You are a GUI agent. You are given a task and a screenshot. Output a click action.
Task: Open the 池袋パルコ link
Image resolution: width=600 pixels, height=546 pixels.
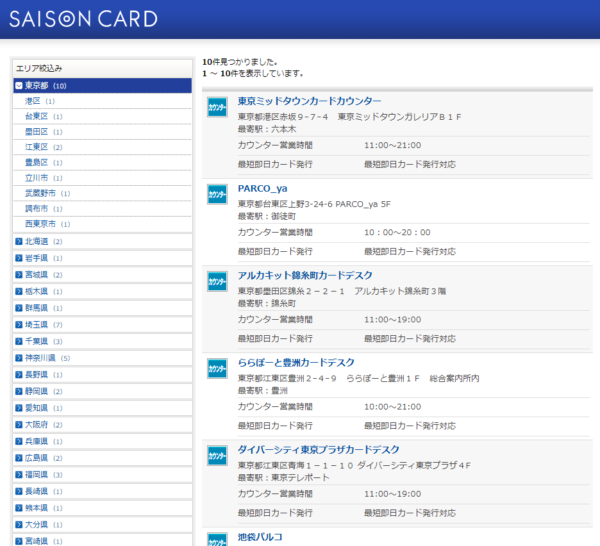tap(260, 537)
